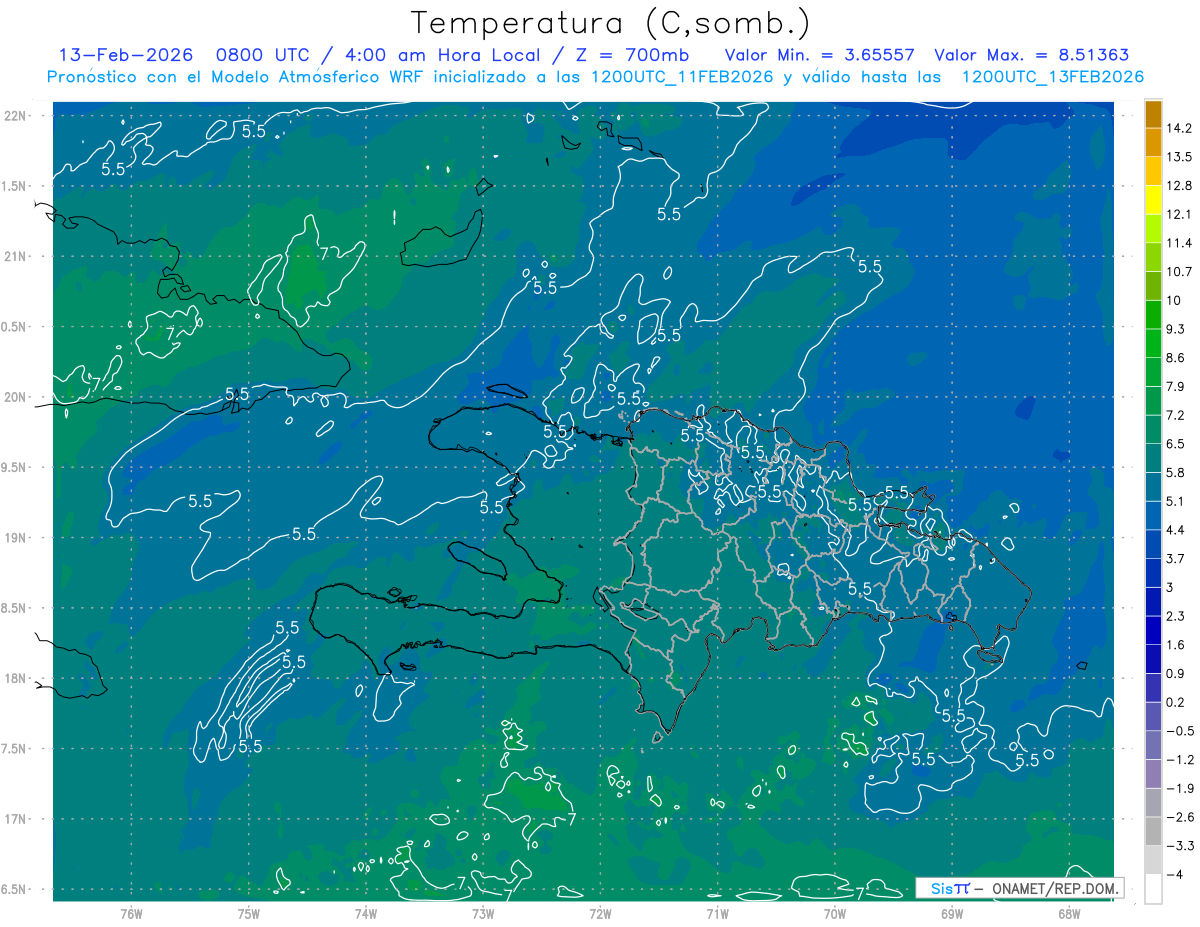The height and width of the screenshot is (927, 1200).
Task: Click the "Valor Min. = 3.65557" value
Action: [x=819, y=55]
